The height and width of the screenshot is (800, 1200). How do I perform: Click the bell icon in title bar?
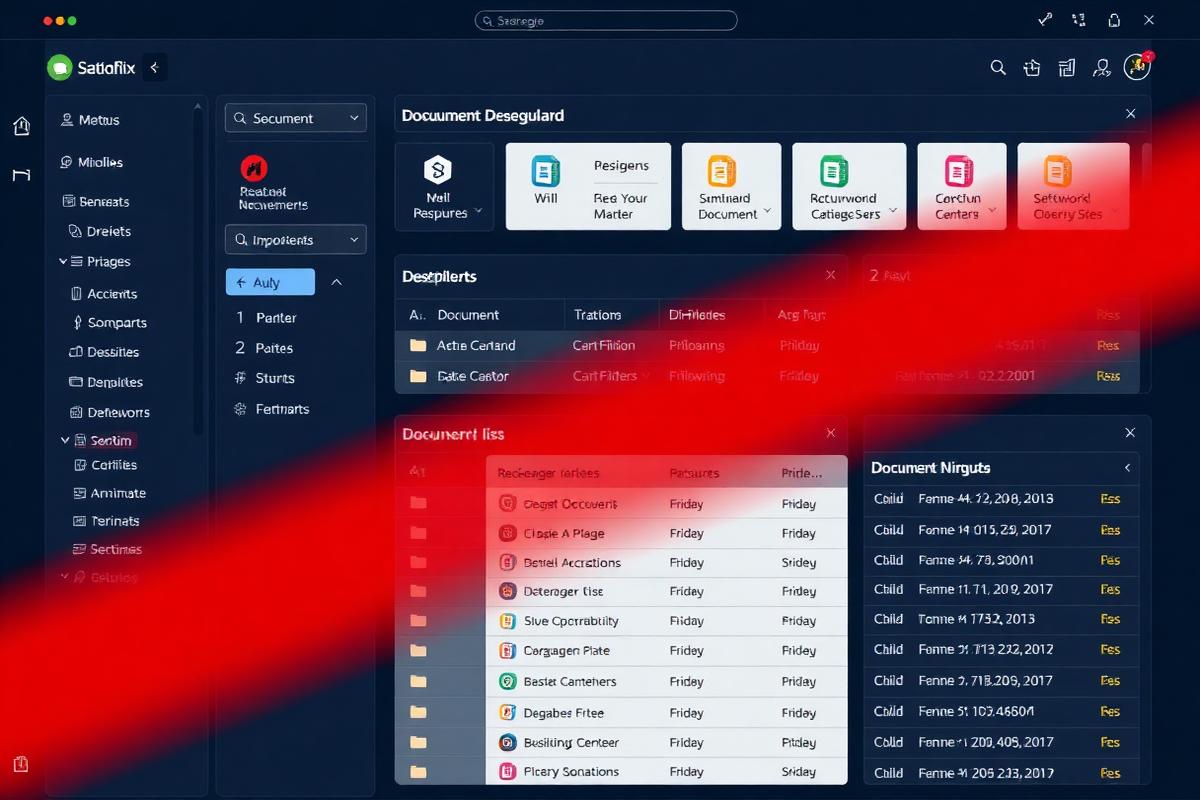tap(1114, 20)
